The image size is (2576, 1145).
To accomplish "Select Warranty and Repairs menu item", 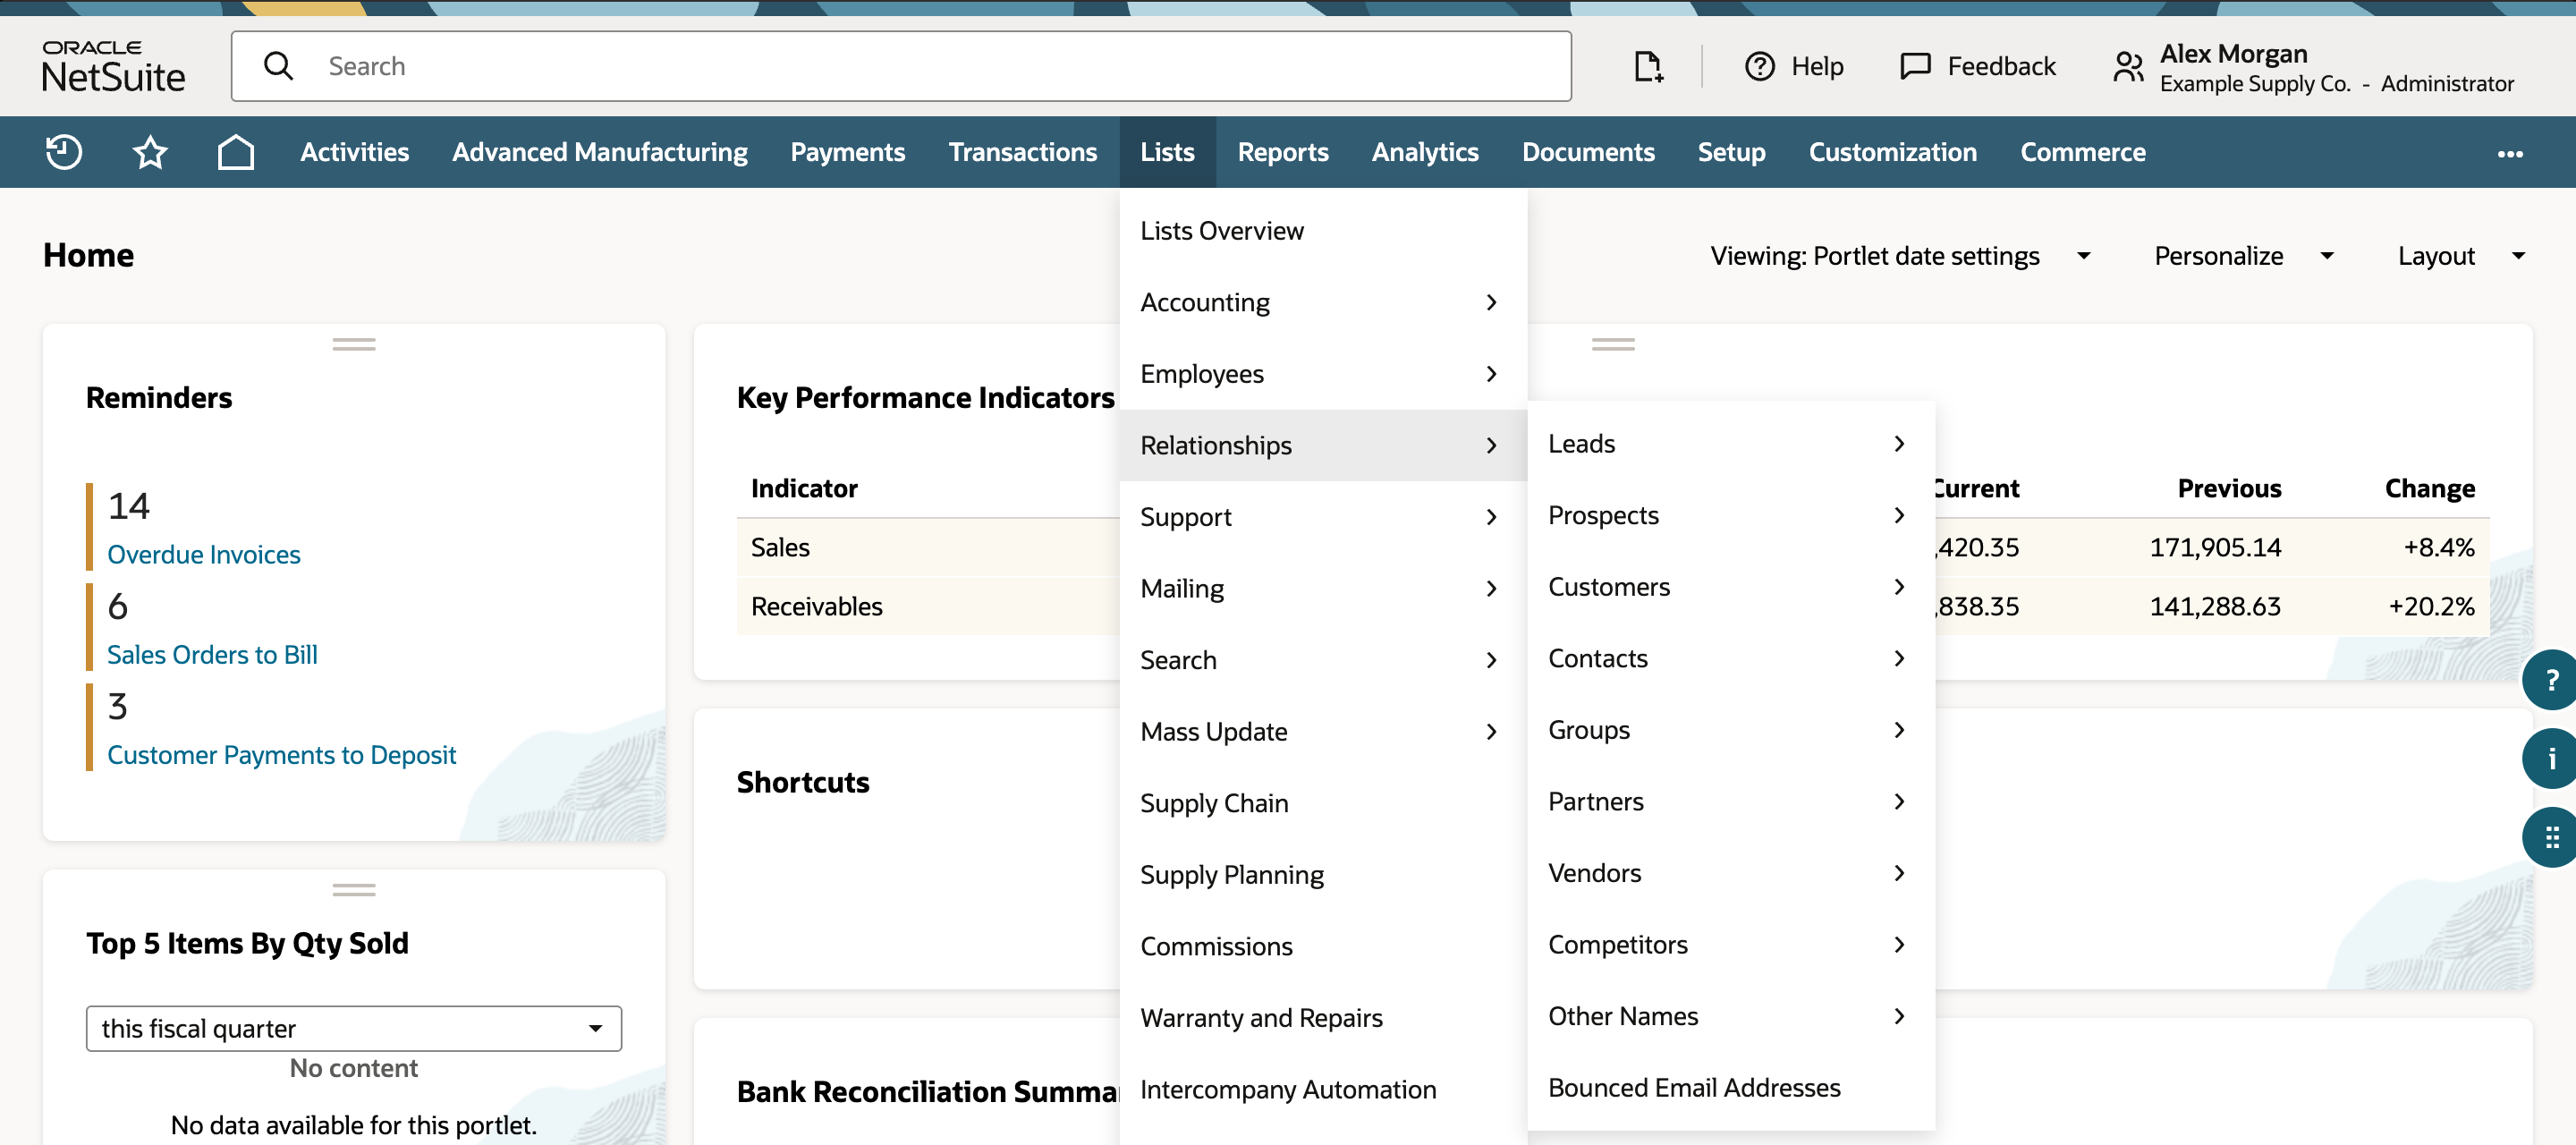I will point(1323,1018).
